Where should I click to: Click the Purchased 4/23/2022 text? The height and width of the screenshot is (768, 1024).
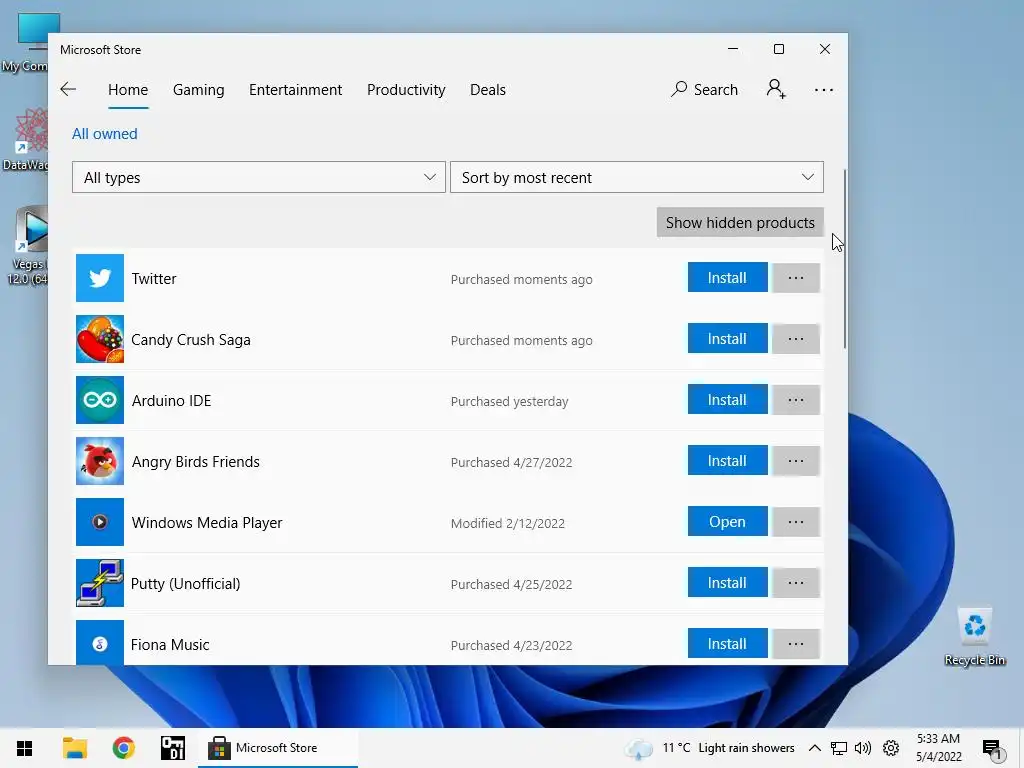click(511, 645)
